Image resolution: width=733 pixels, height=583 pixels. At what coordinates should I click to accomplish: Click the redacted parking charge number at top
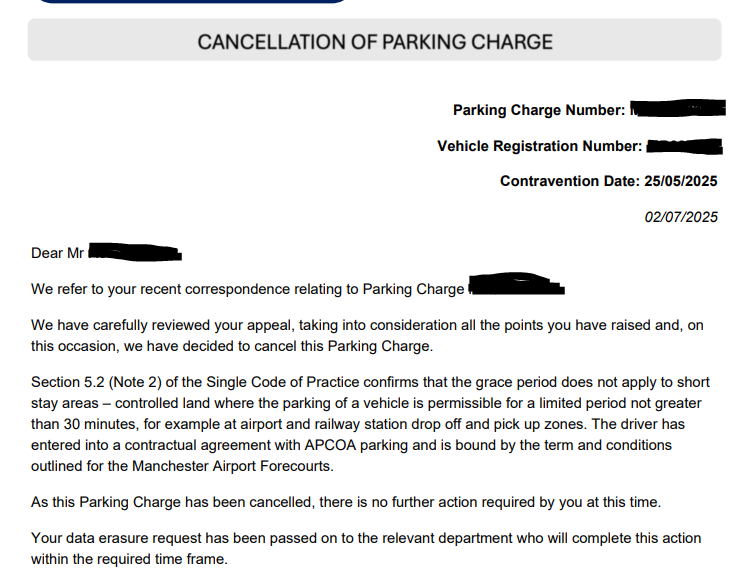[677, 108]
